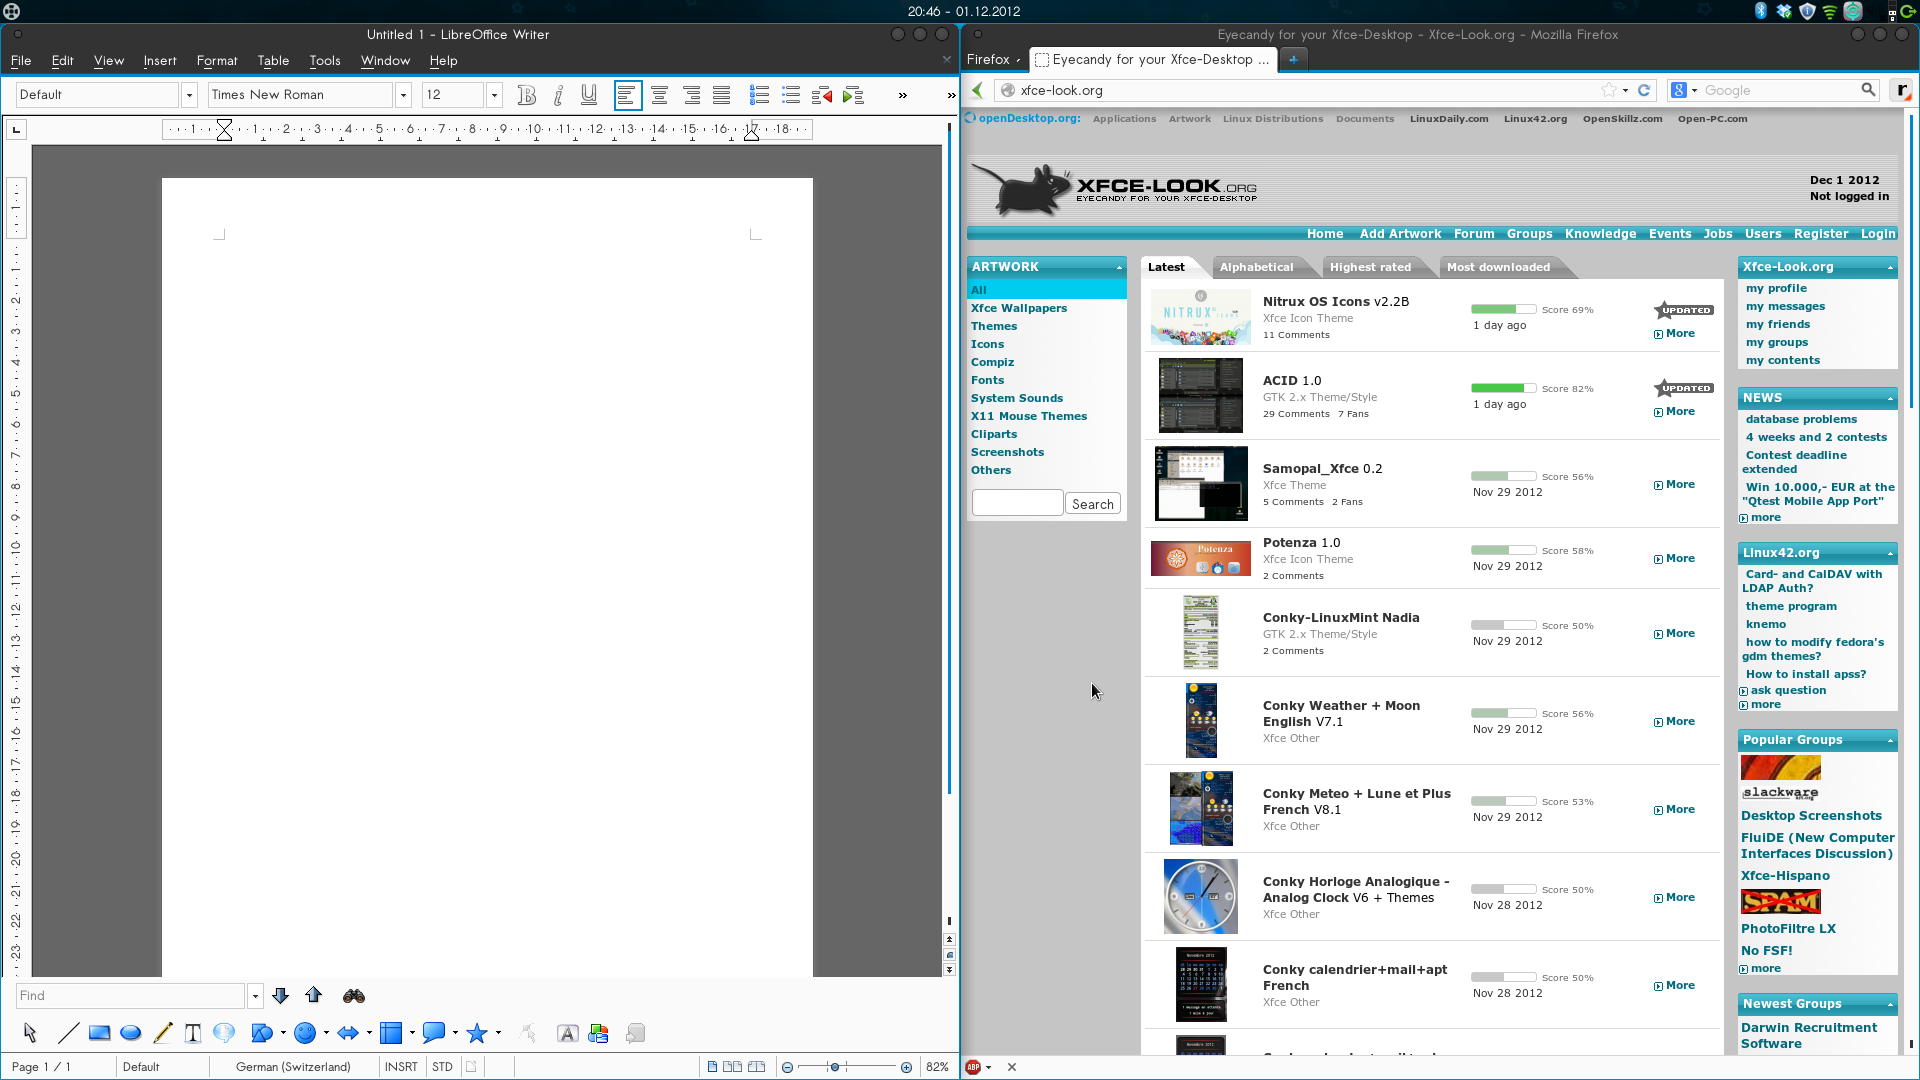Image resolution: width=1920 pixels, height=1080 pixels.
Task: Open Add Artwork in site navigation
Action: (1400, 233)
